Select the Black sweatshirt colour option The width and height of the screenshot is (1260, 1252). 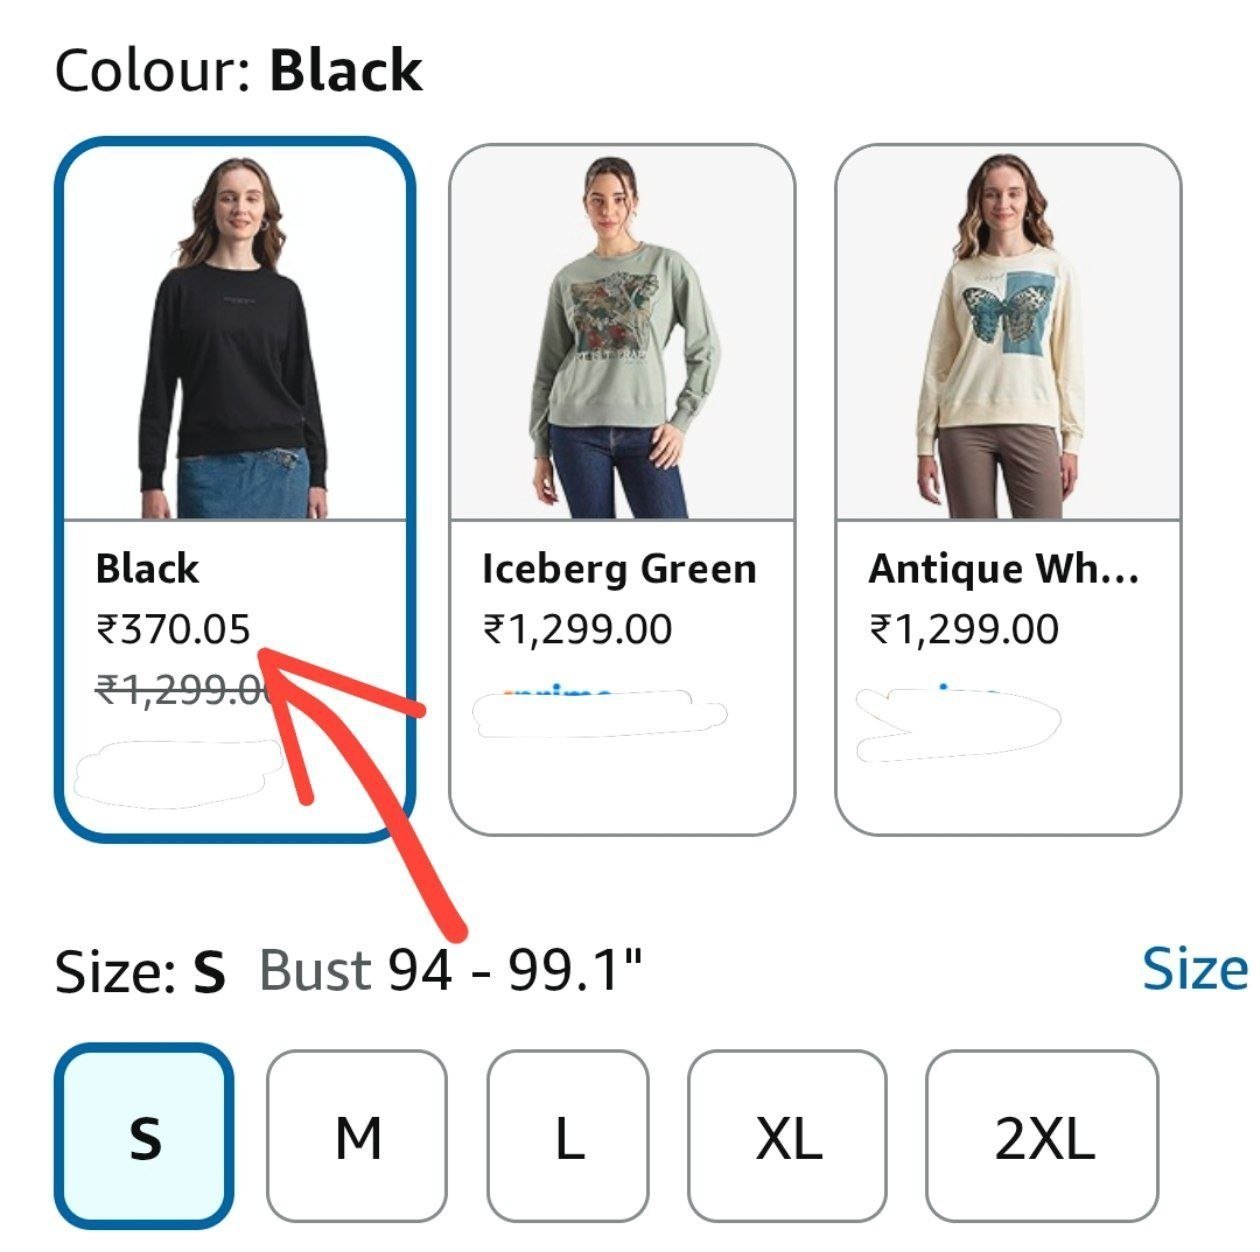(x=234, y=489)
